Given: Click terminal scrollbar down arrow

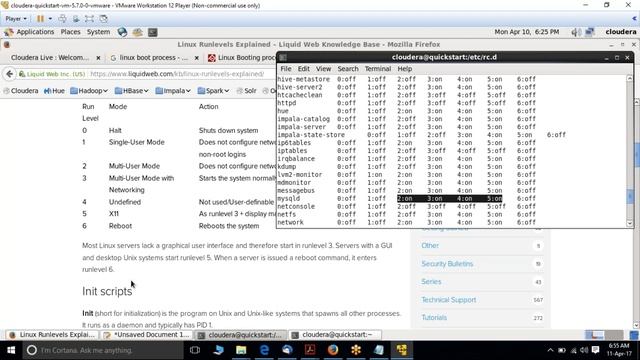Looking at the screenshot, I should coord(629,223).
